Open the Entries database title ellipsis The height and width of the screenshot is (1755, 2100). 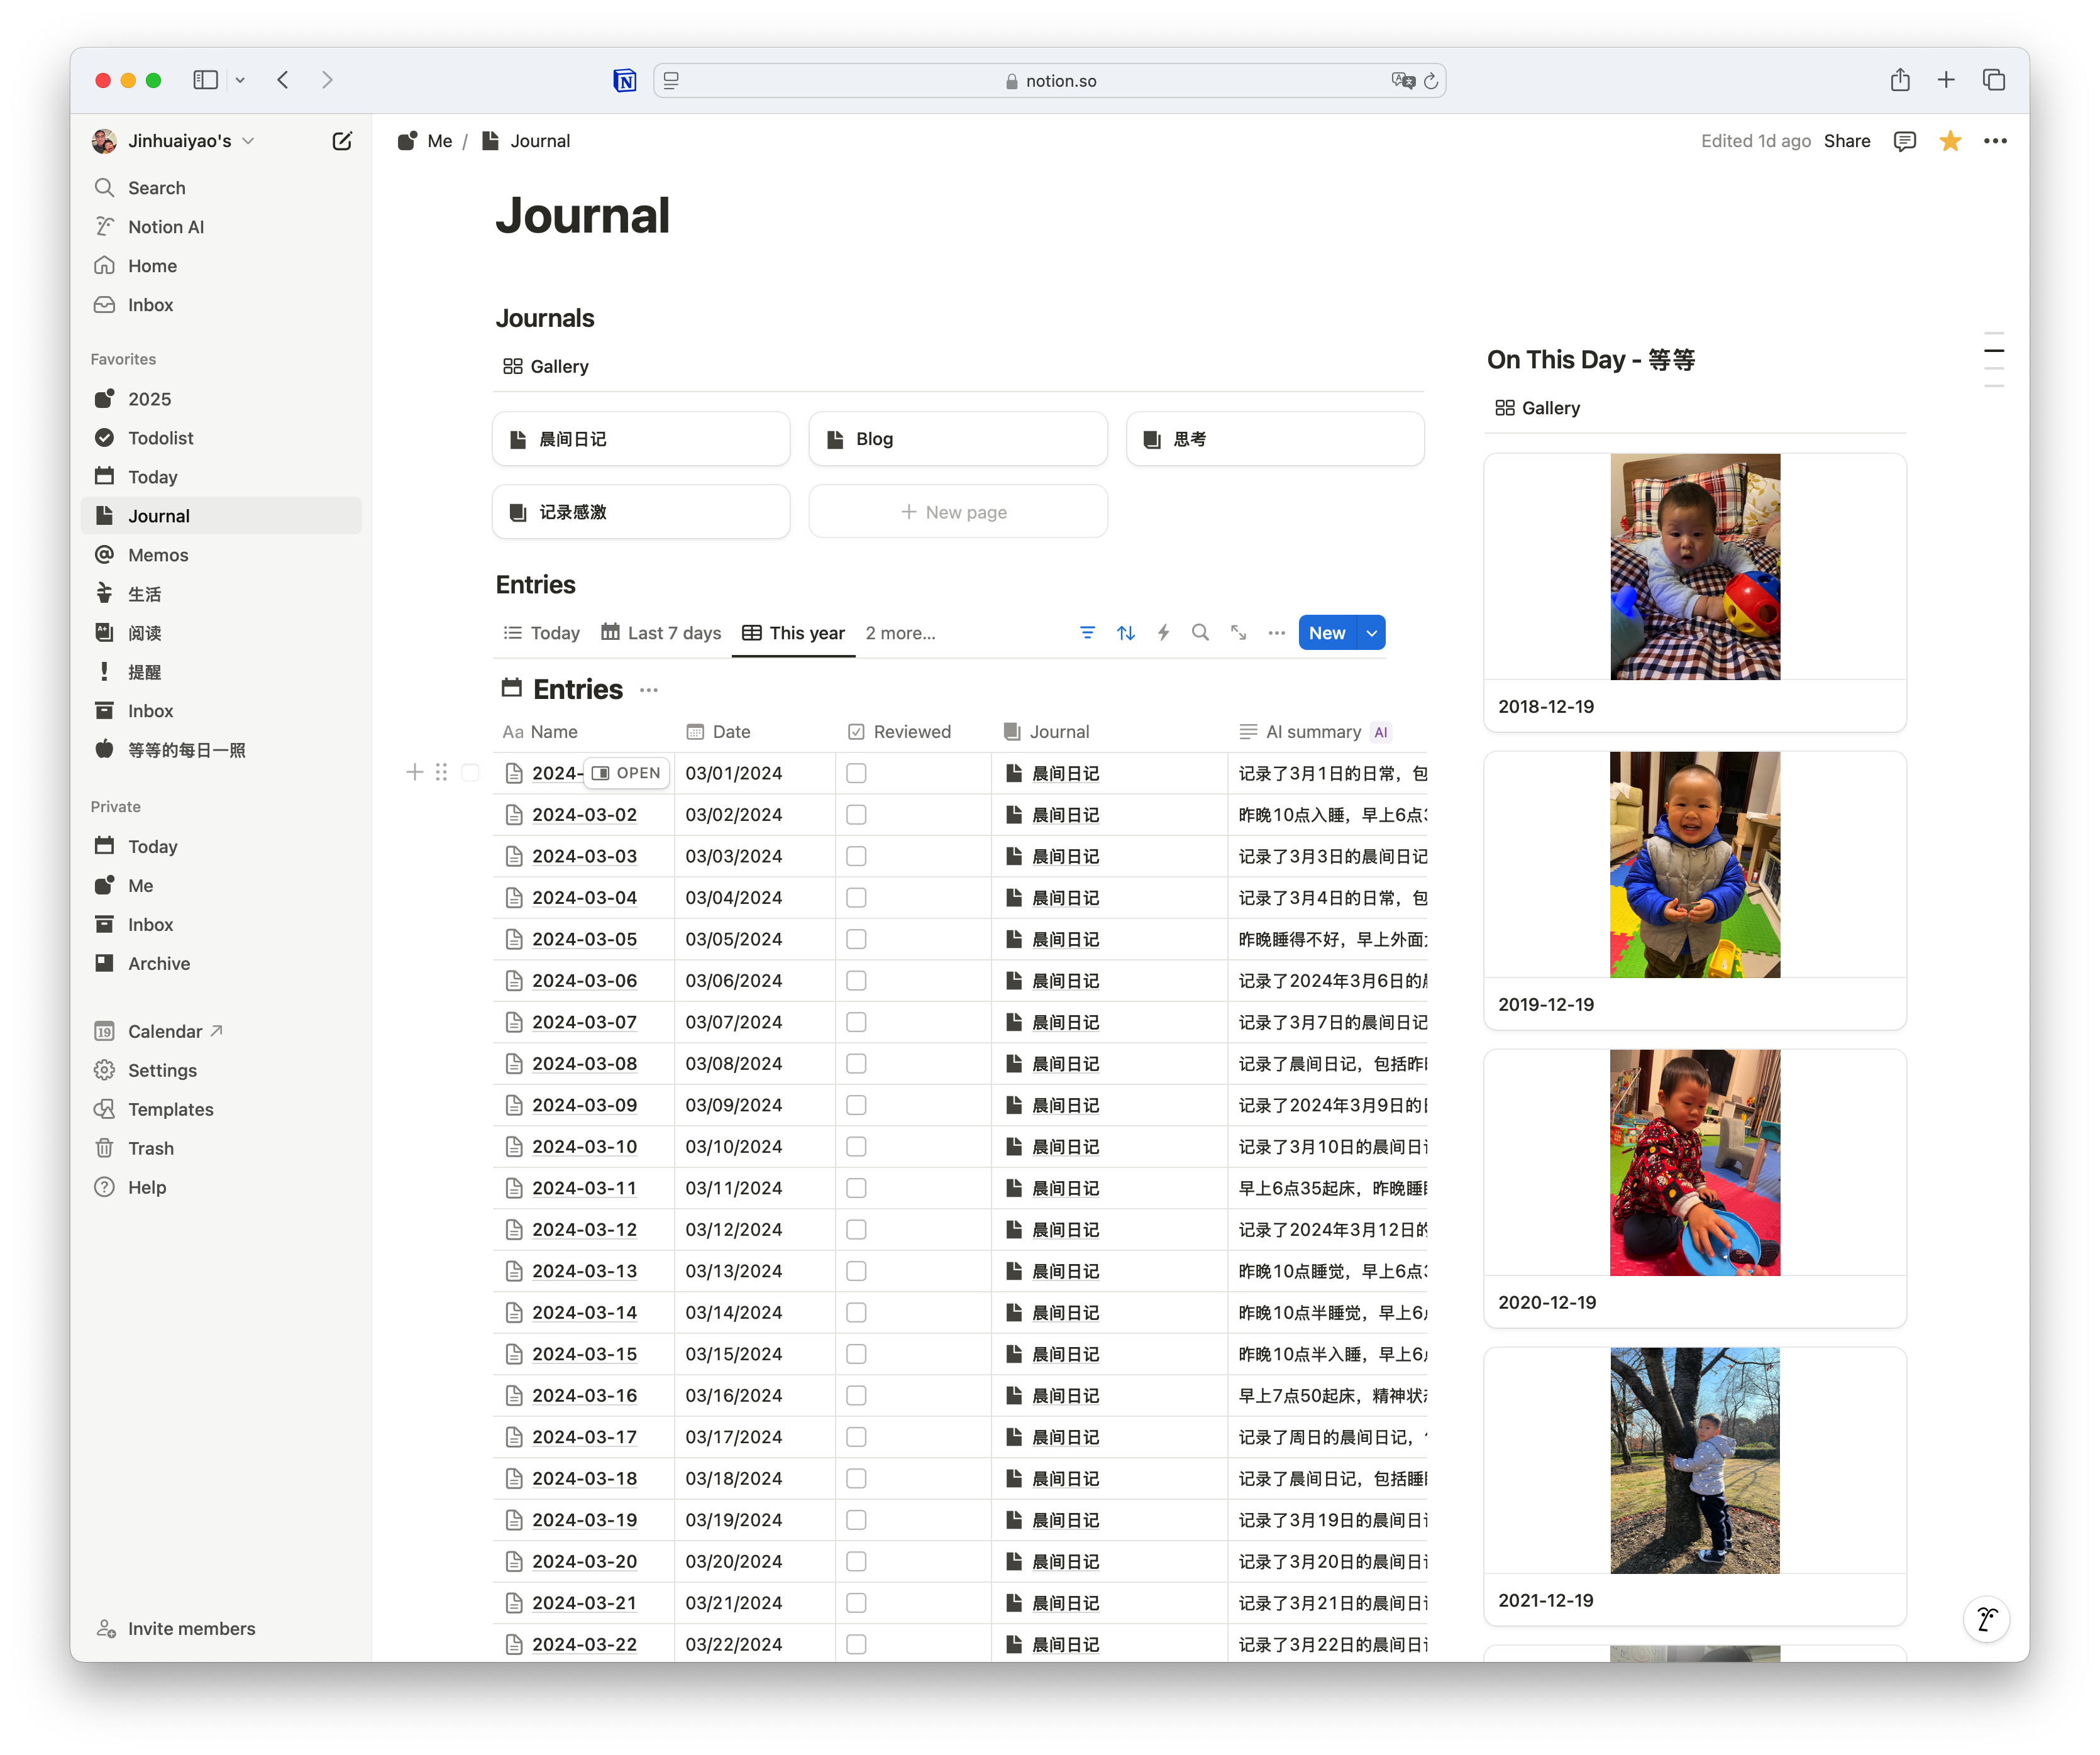pyautogui.click(x=649, y=690)
